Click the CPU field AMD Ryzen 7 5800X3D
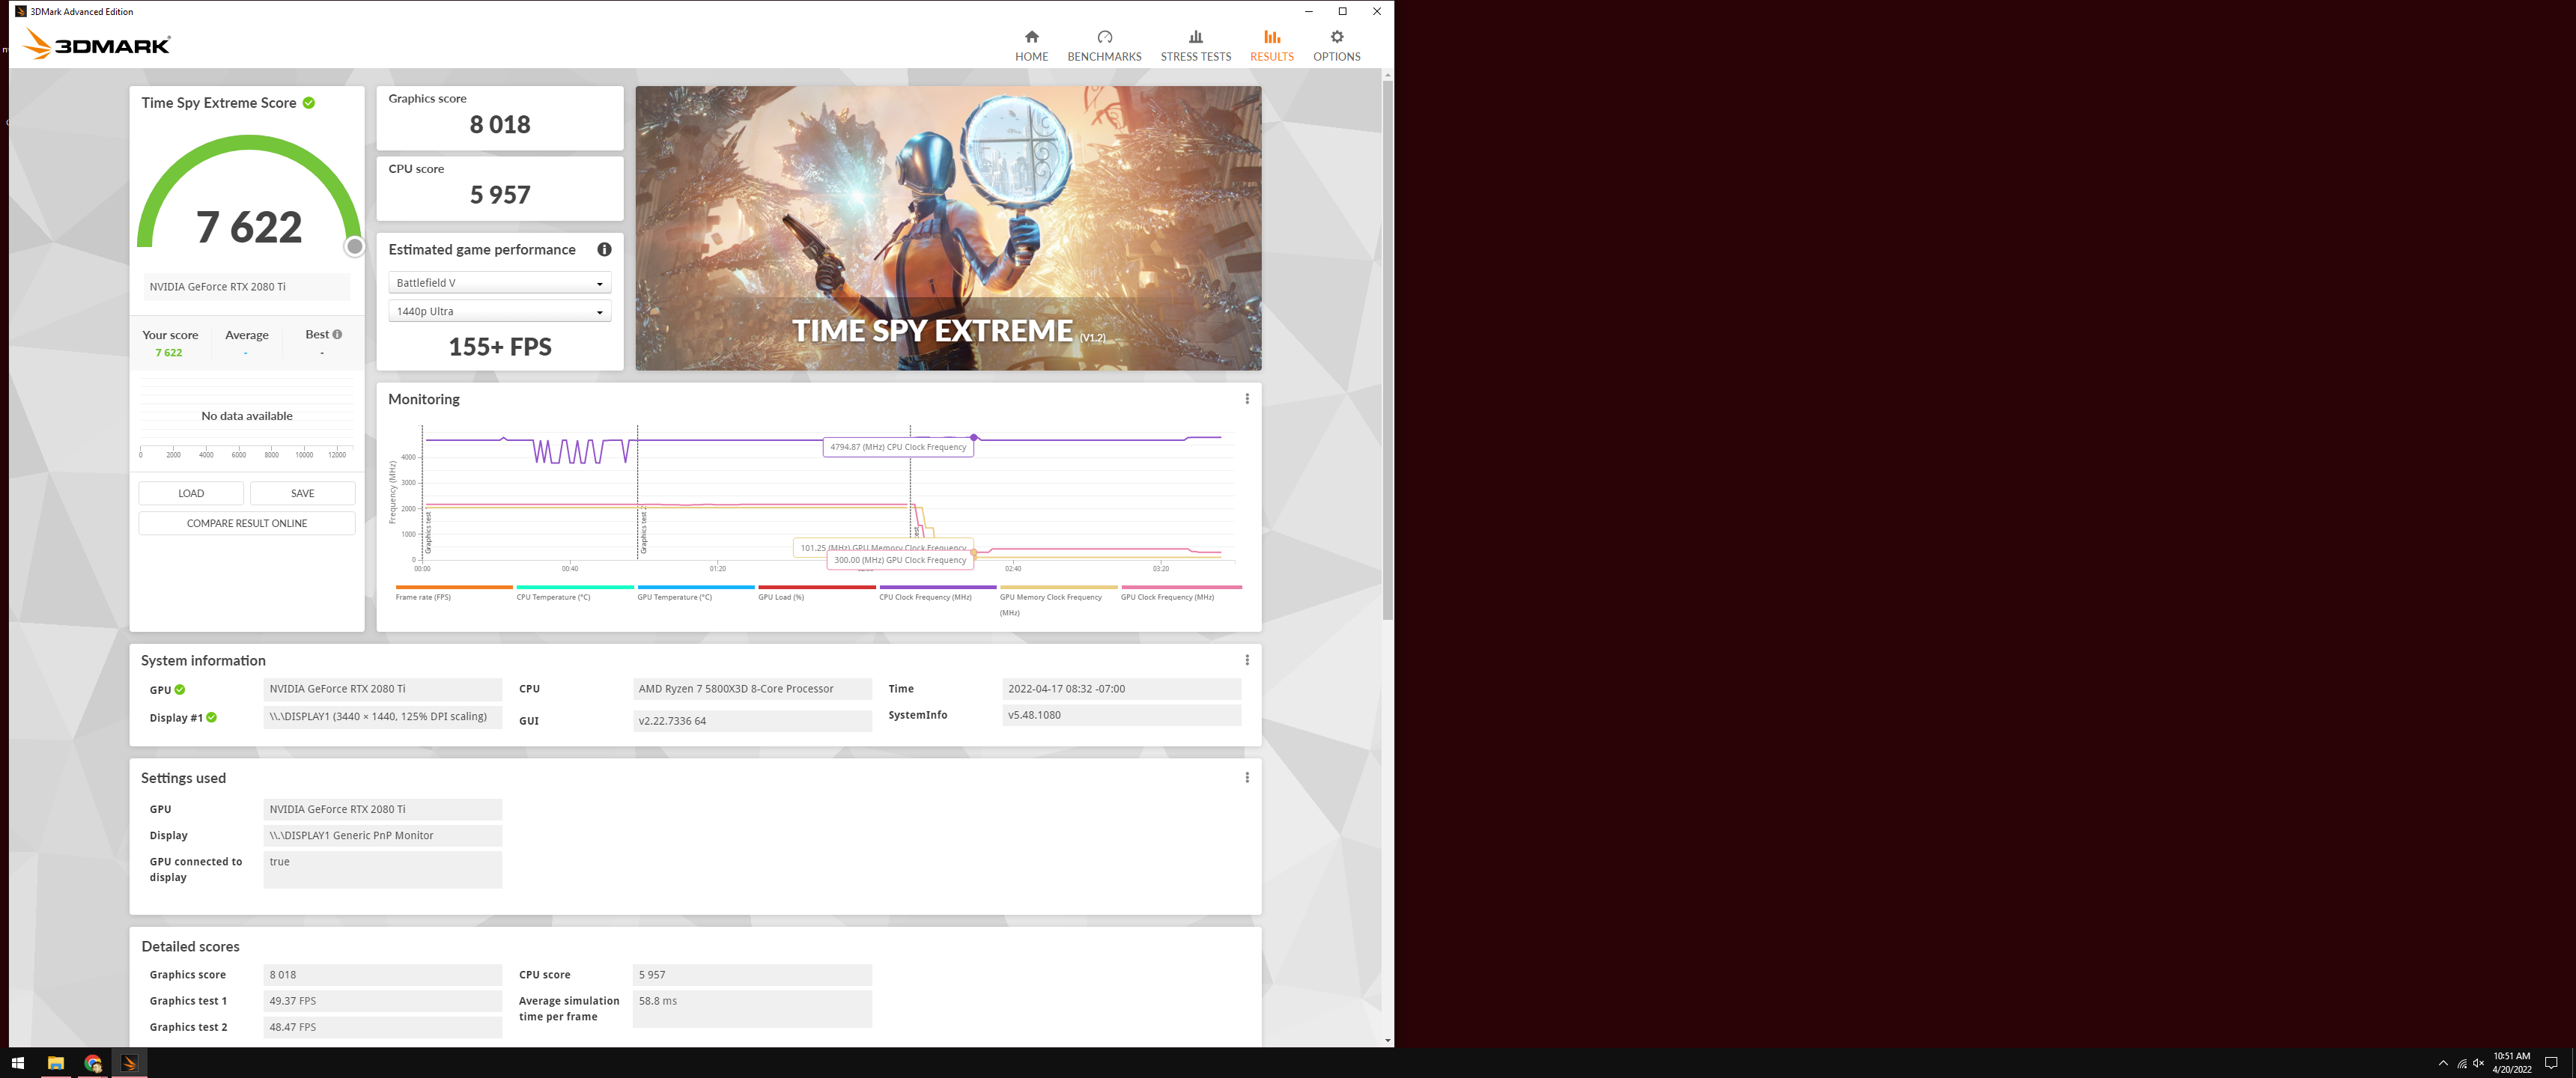Image resolution: width=2576 pixels, height=1078 pixels. pos(752,689)
